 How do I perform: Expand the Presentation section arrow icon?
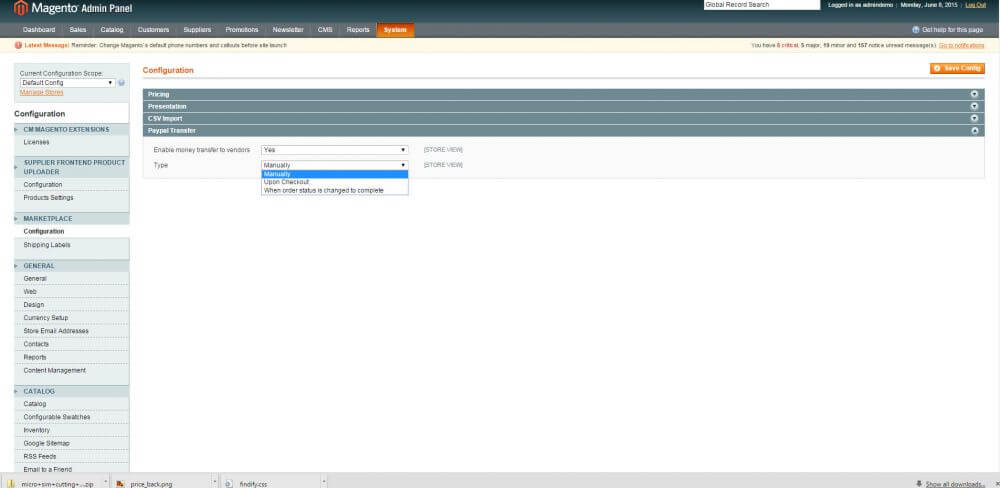pos(974,107)
